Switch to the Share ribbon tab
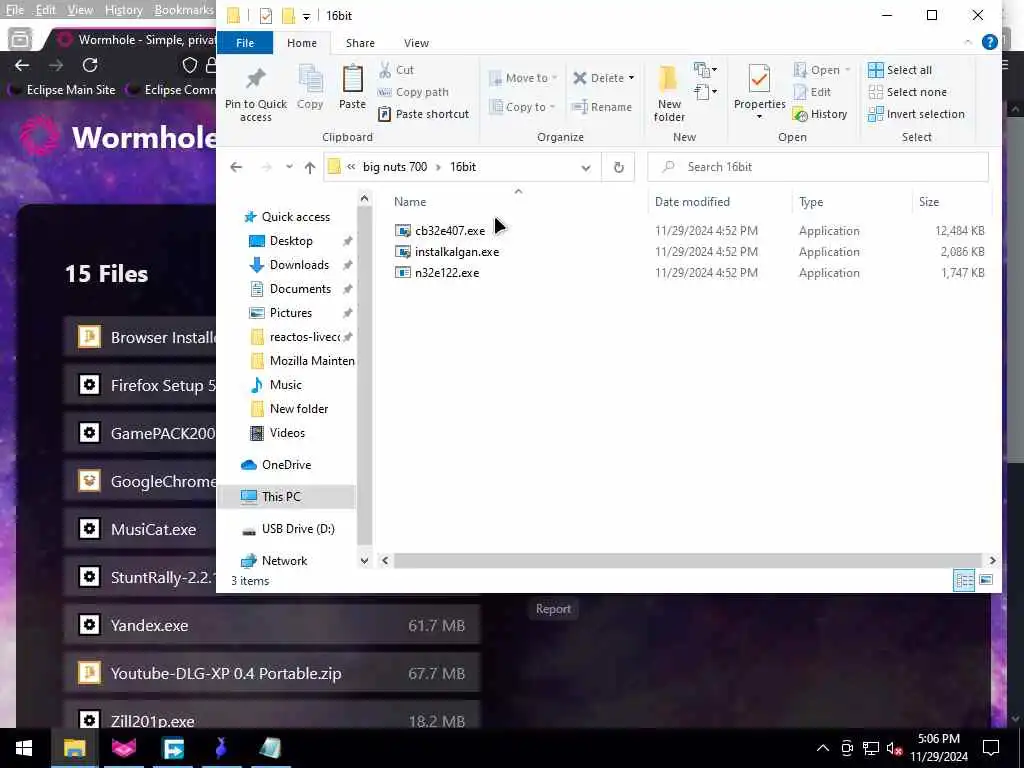This screenshot has width=1024, height=768. (360, 42)
